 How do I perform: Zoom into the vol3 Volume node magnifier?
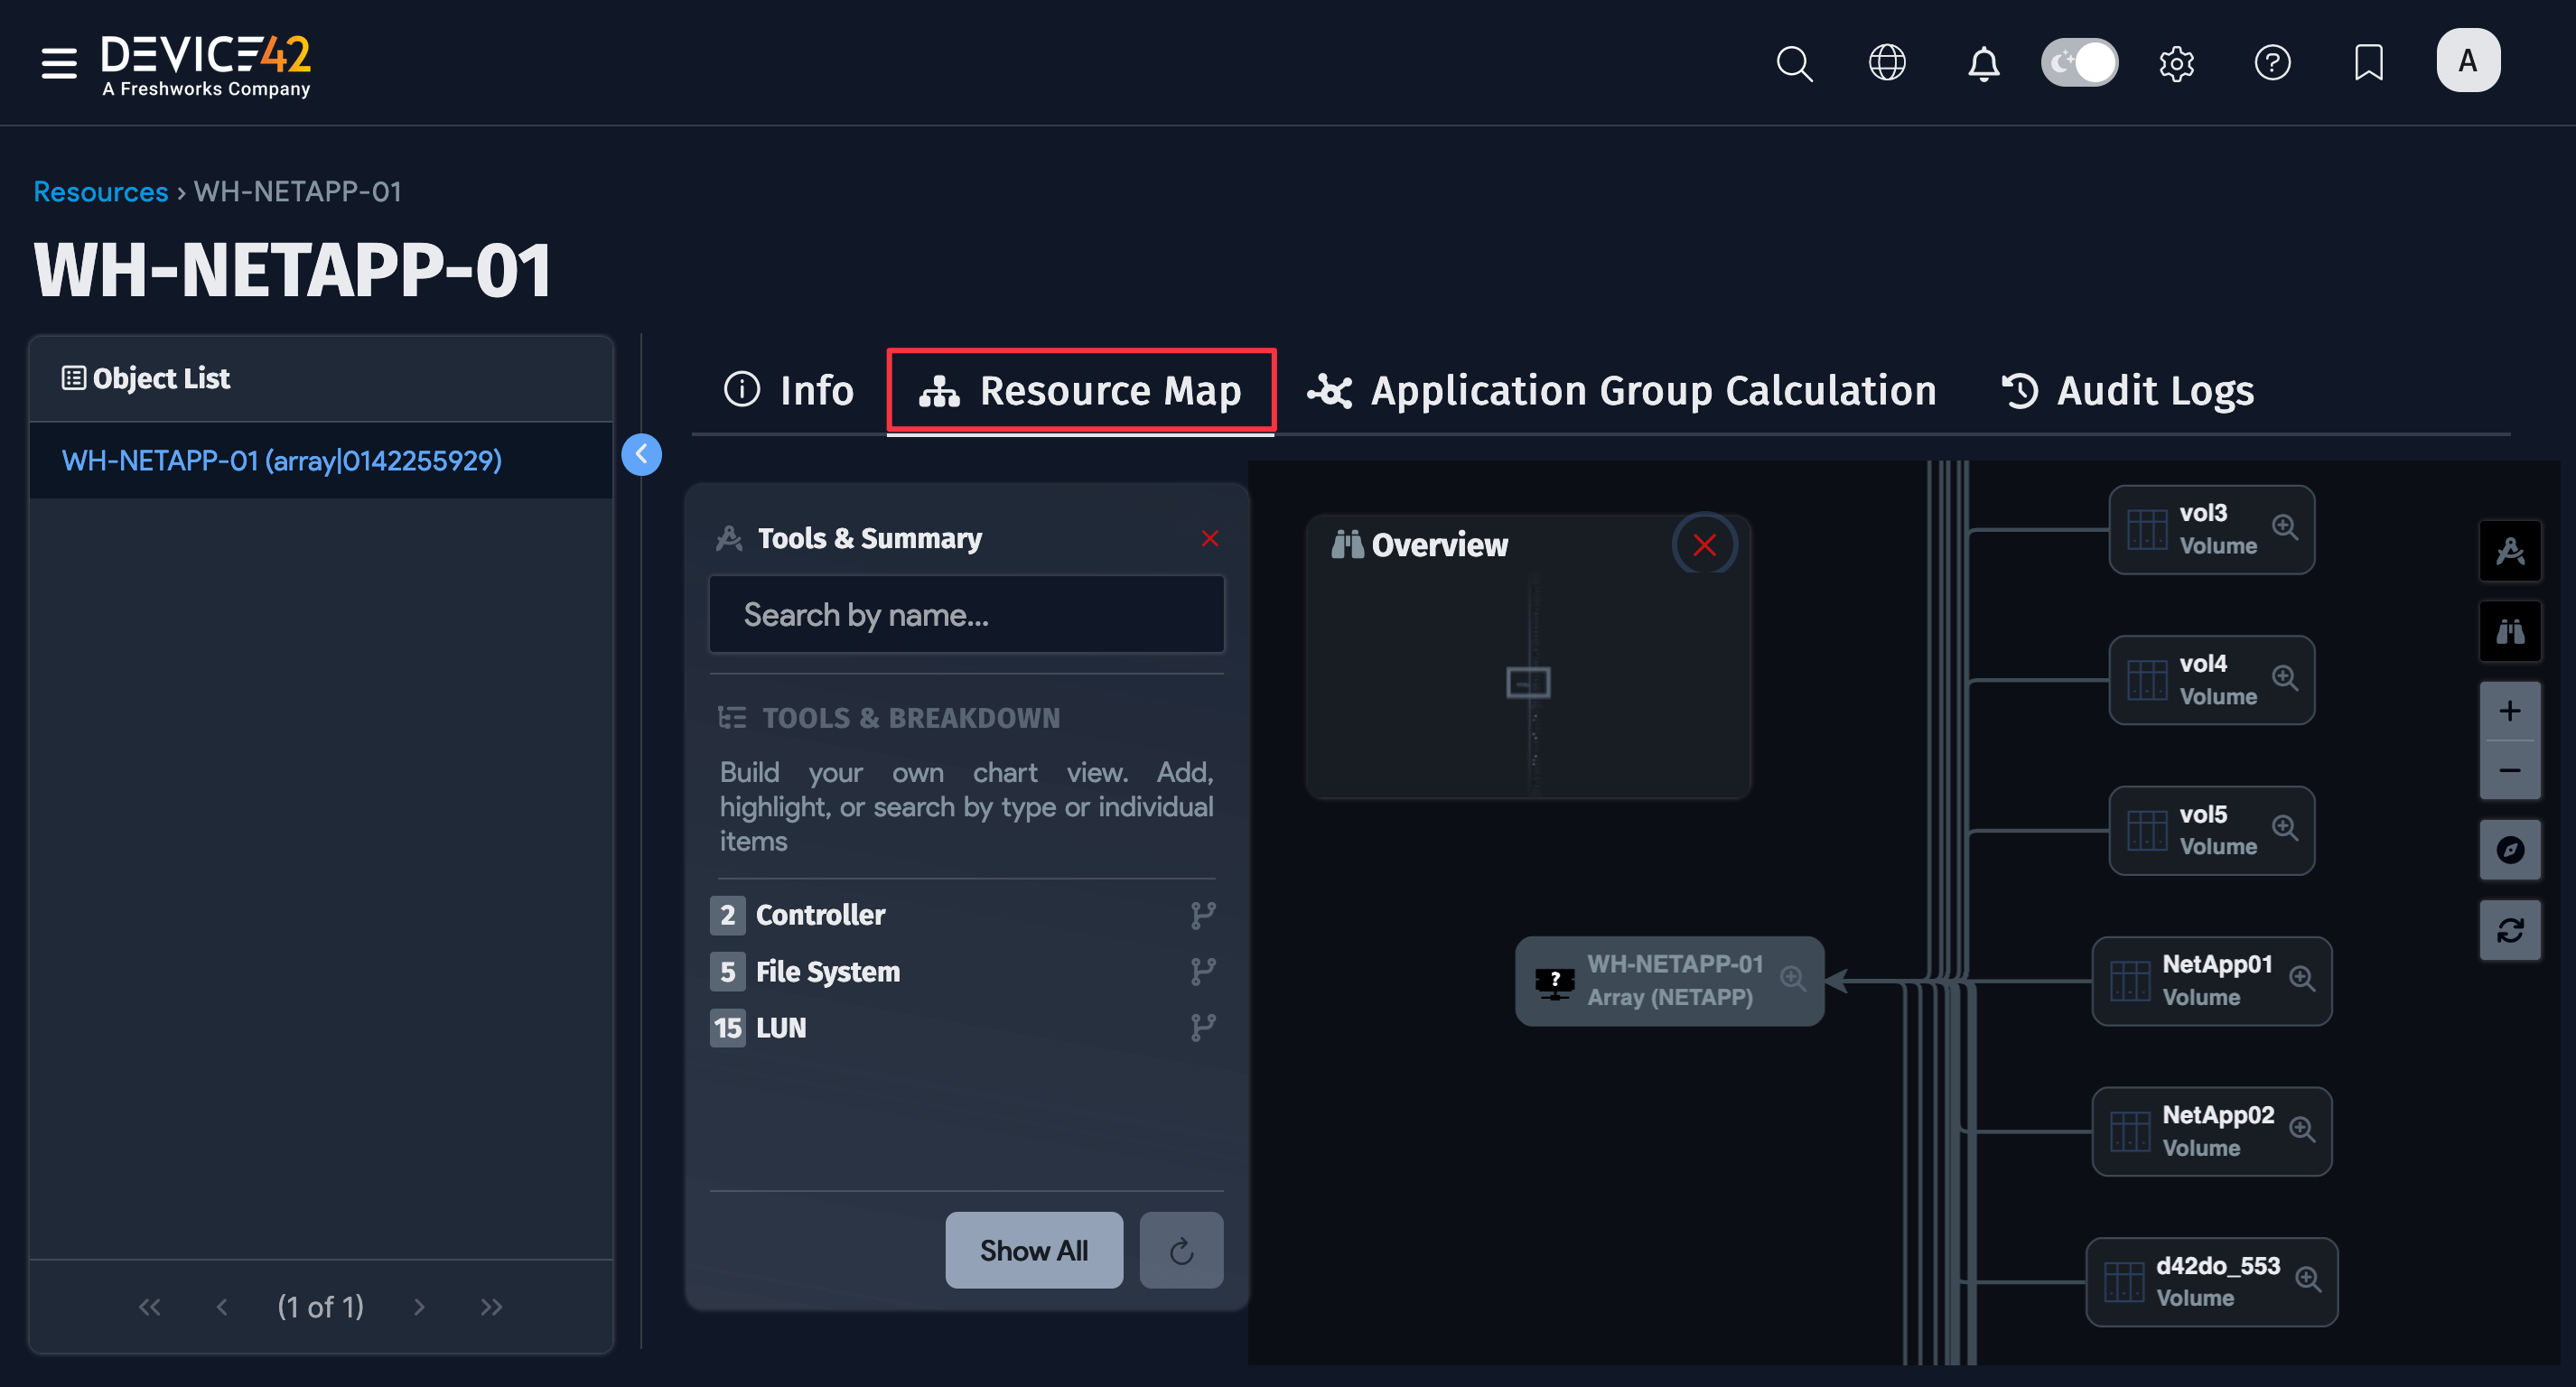(2284, 526)
